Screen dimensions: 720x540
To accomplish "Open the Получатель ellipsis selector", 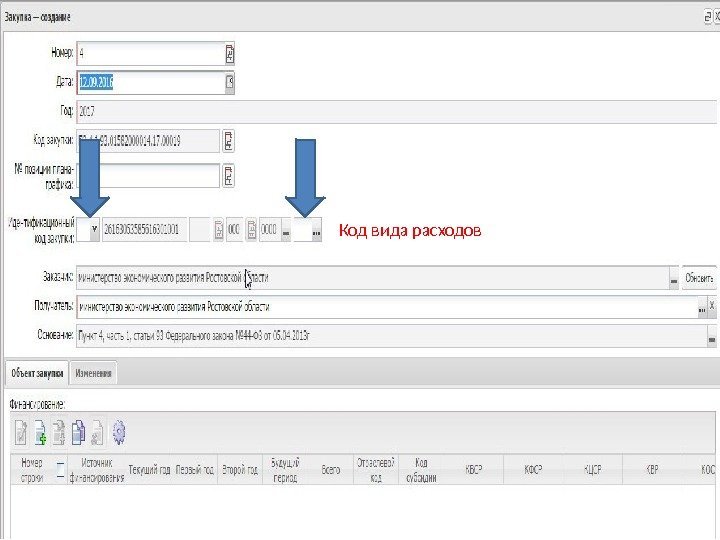I will pos(702,307).
